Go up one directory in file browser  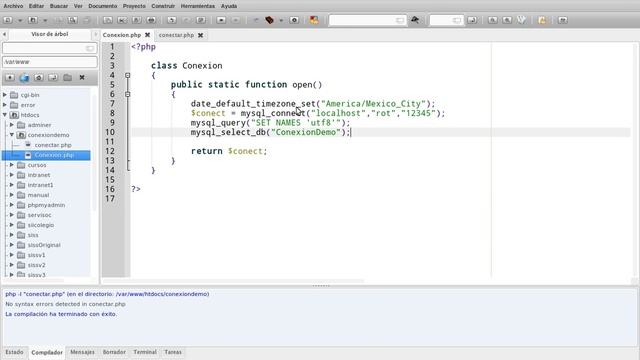click(x=10, y=78)
